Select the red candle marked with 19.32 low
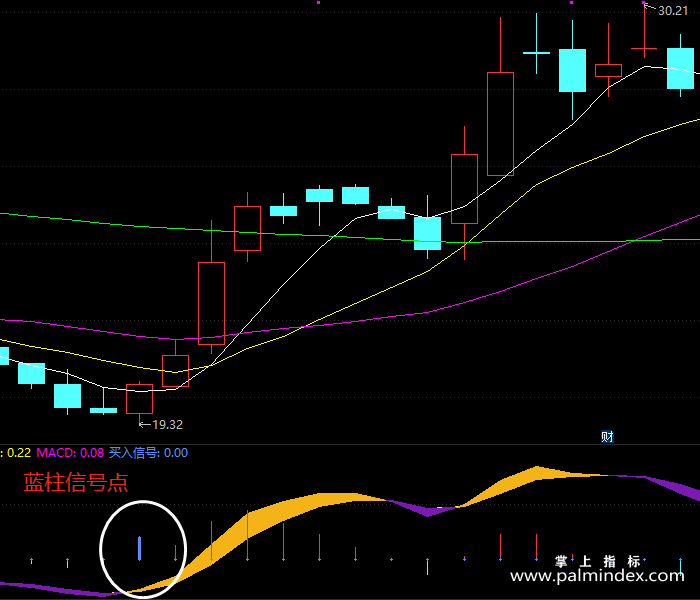 pos(140,399)
